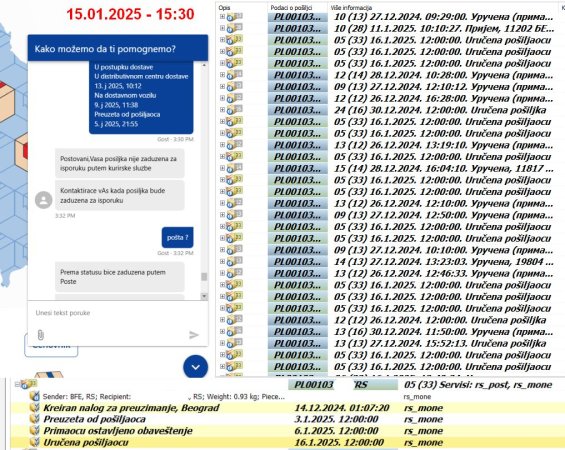Expand the row dated 30.12.2024. 12:00:00
This screenshot has height=450, width=565.
[222, 110]
